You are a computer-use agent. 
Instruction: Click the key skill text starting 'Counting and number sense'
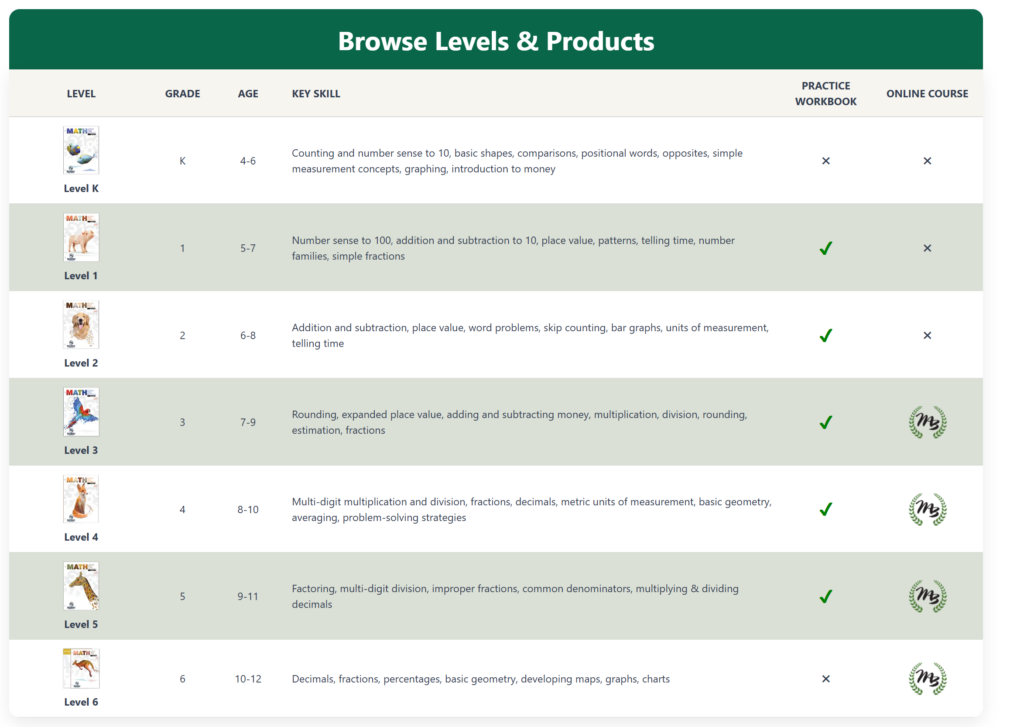(x=517, y=161)
